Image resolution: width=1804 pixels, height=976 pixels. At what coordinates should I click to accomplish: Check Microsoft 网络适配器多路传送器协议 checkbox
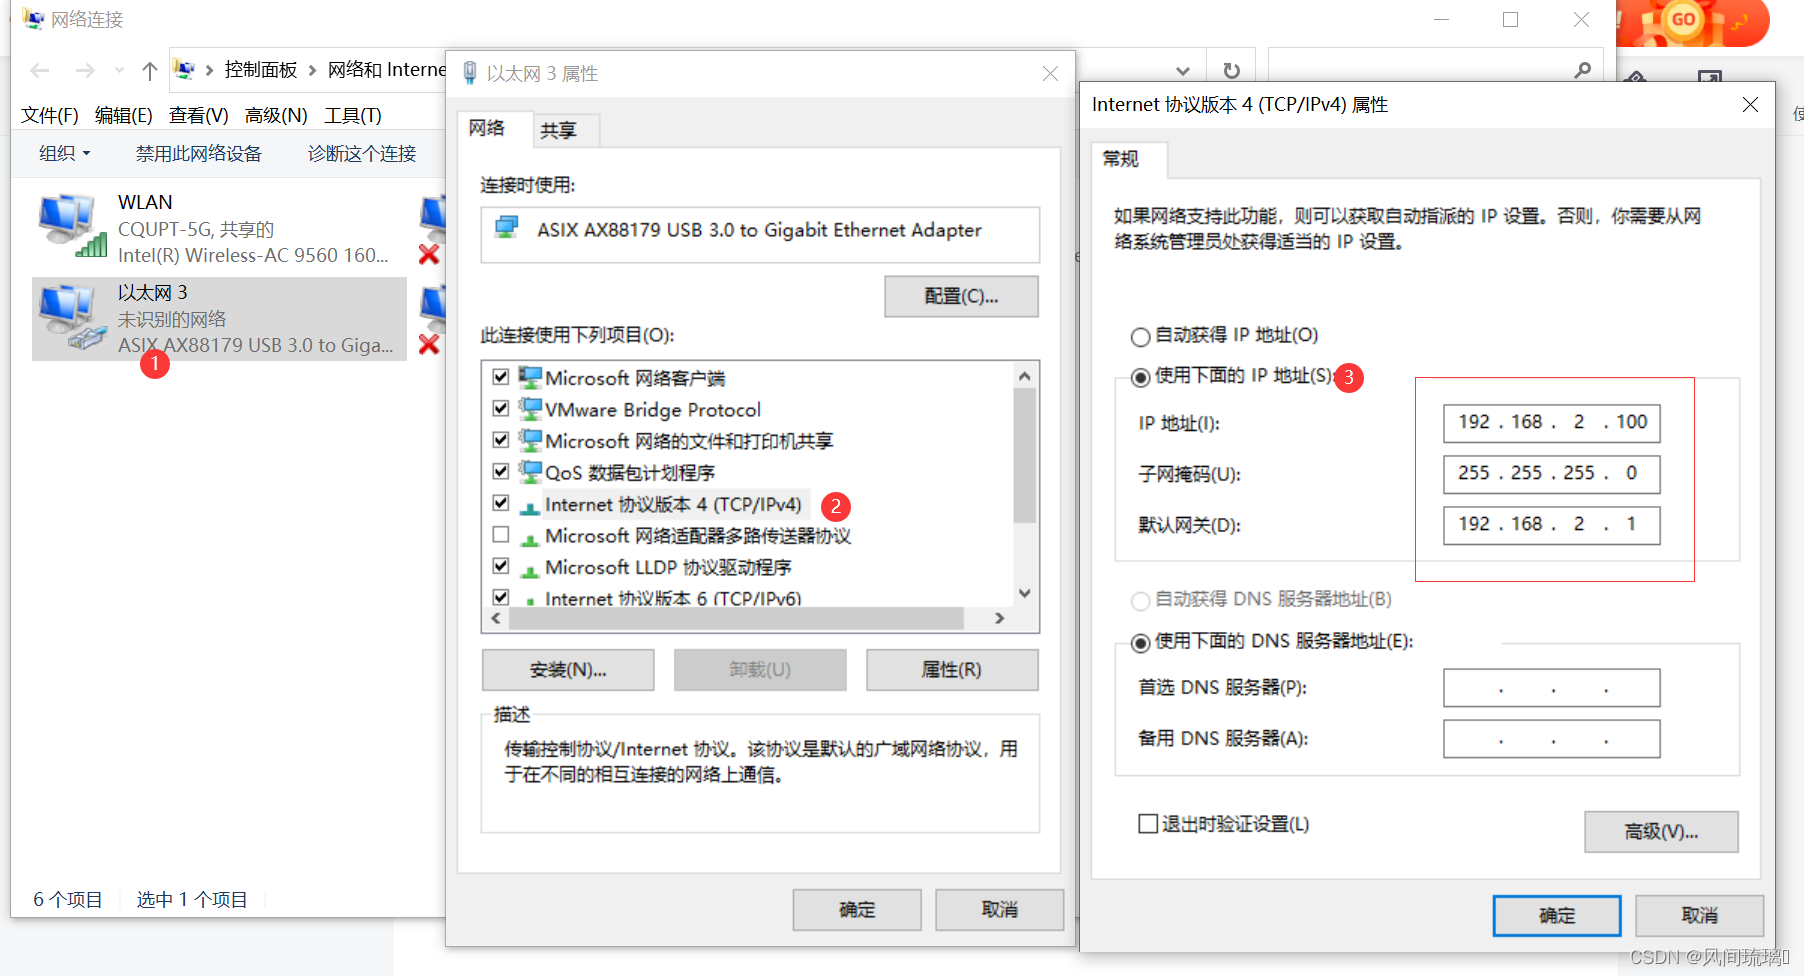[501, 534]
